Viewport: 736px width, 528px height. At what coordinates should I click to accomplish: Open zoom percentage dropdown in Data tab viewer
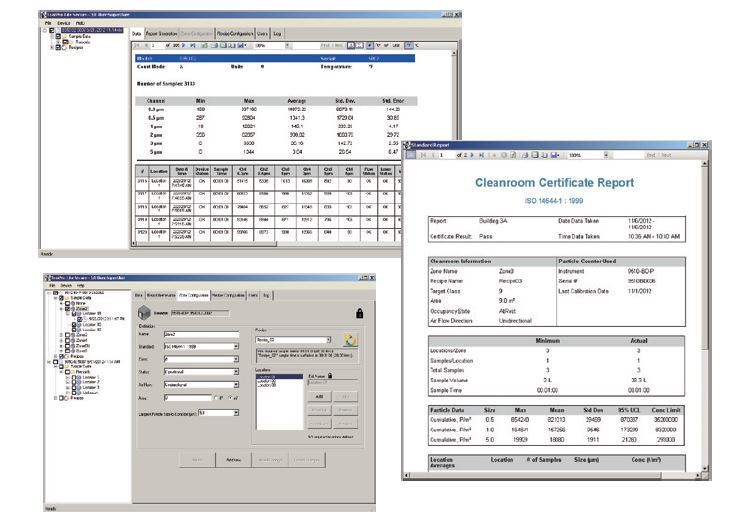point(287,46)
